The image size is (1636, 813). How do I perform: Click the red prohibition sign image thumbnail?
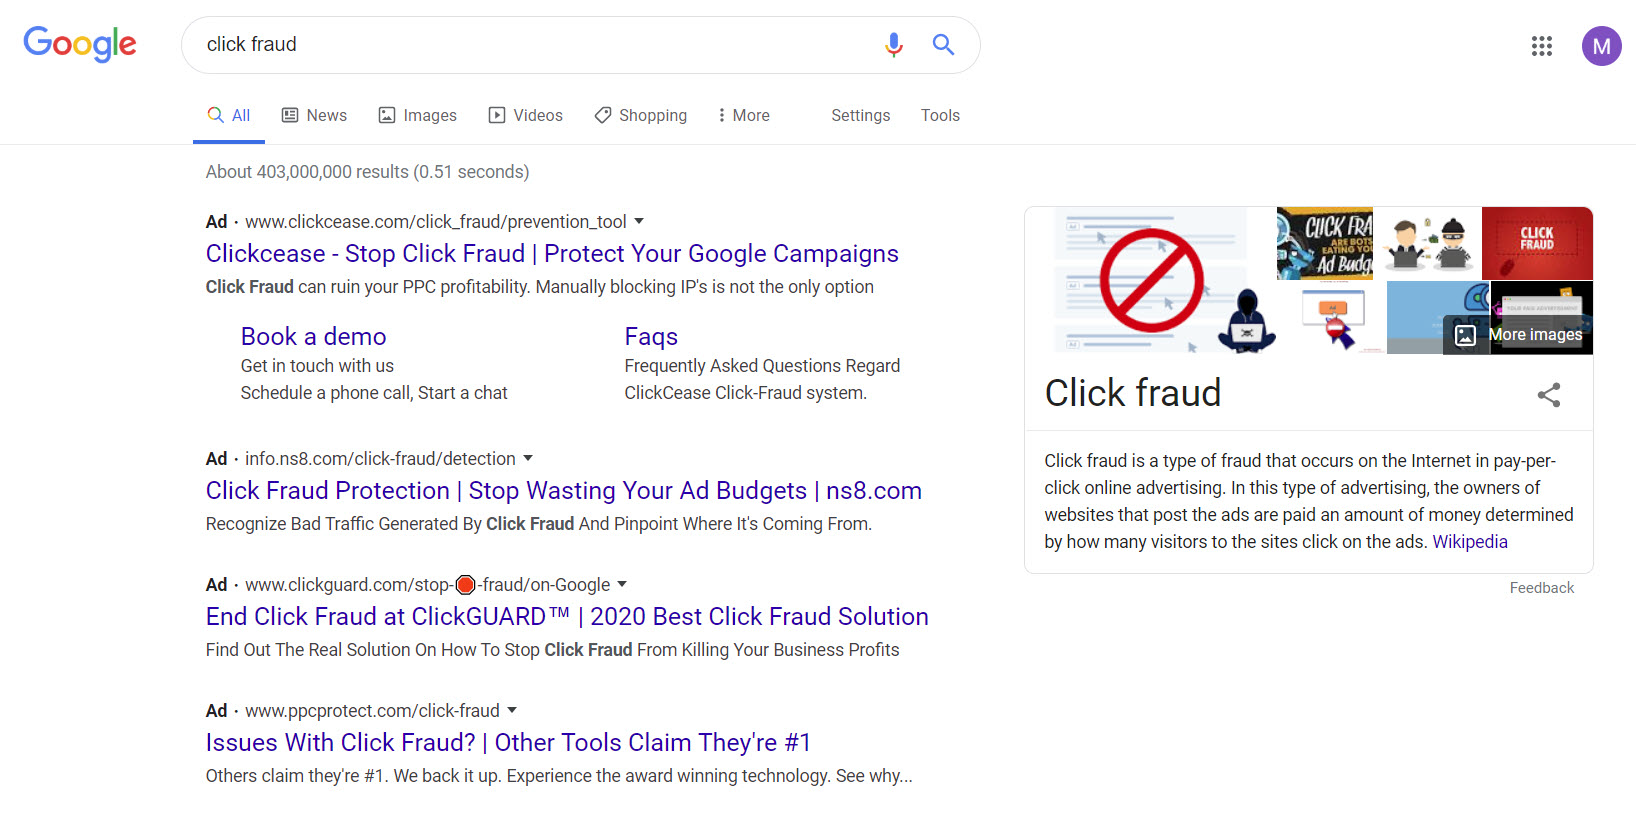pyautogui.click(x=1150, y=280)
